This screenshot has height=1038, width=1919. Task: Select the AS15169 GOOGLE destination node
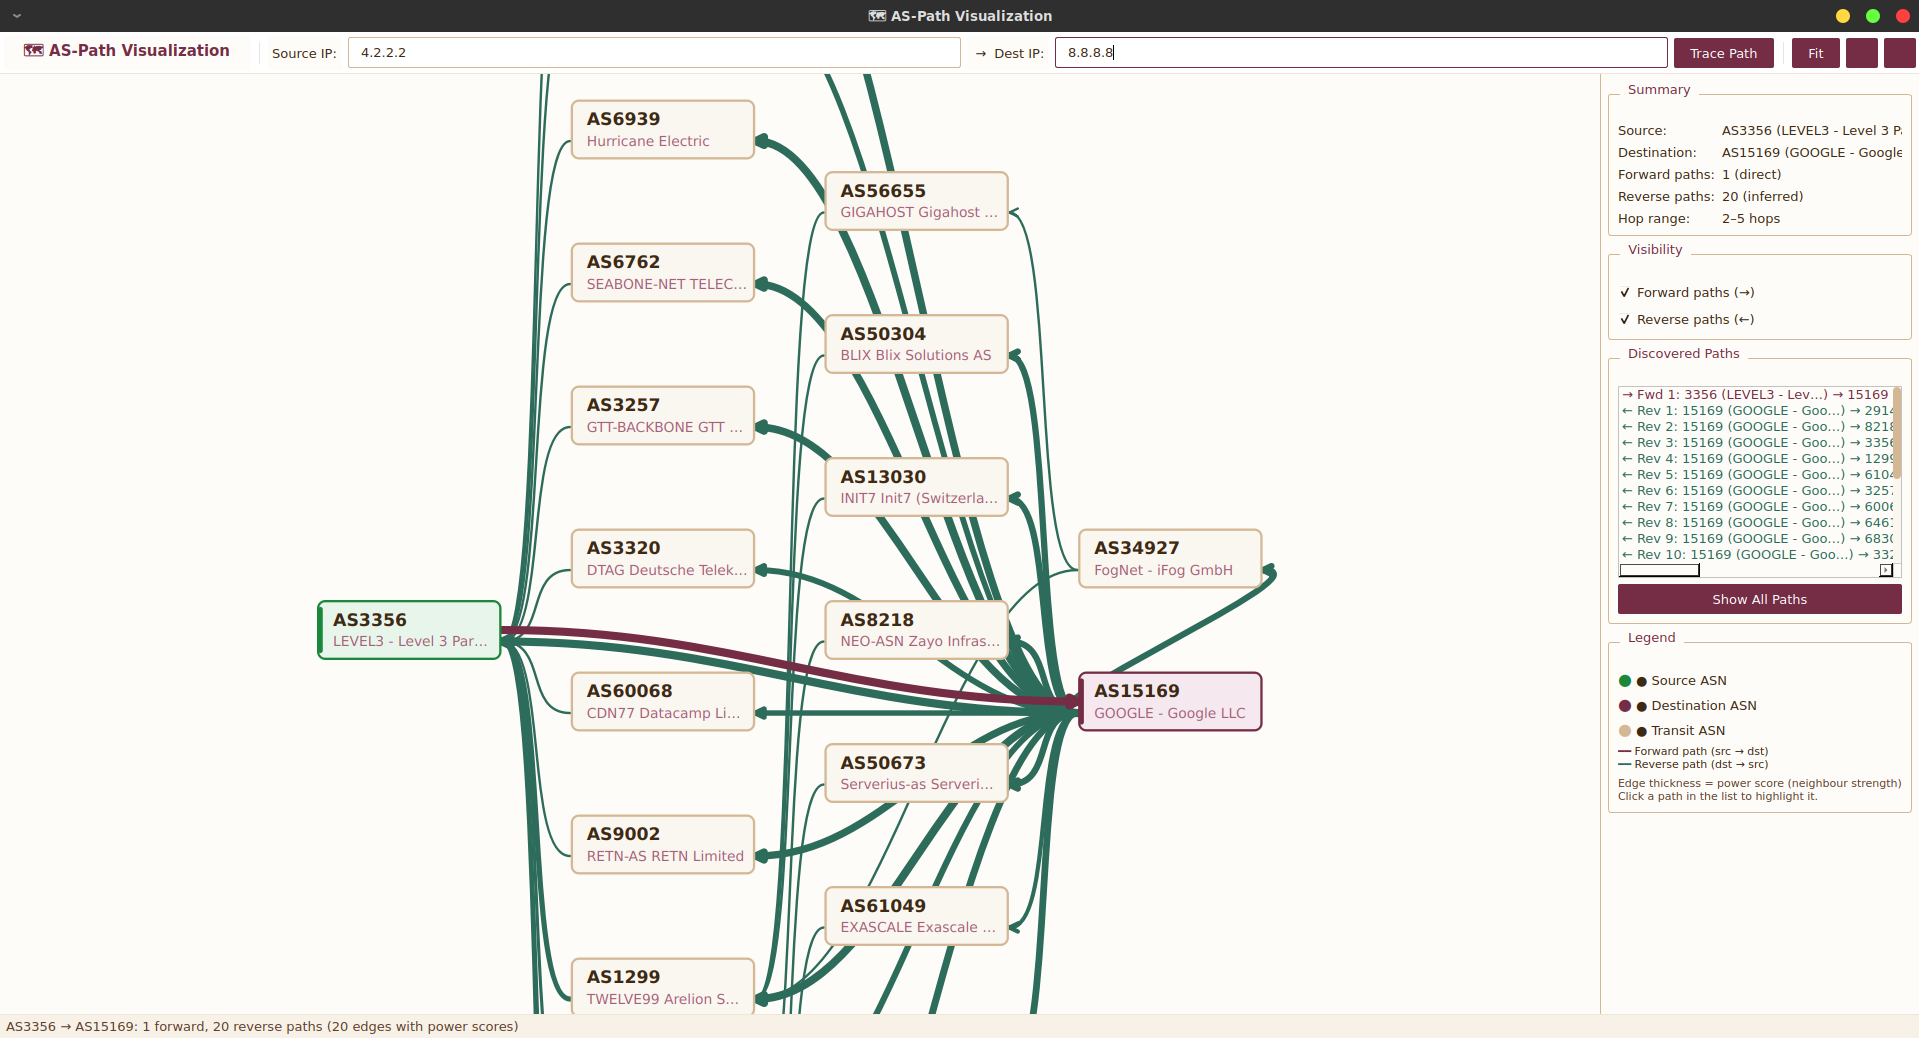(x=1170, y=702)
